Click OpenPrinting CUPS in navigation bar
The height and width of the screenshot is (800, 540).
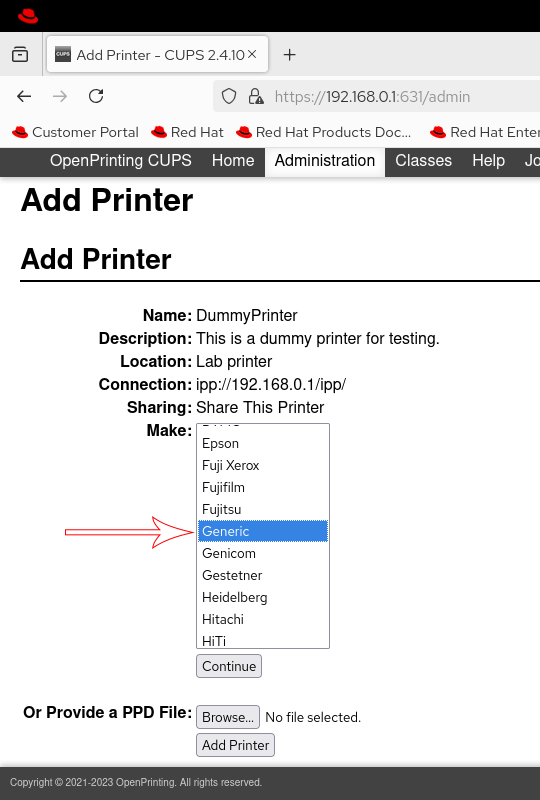[x=120, y=161]
